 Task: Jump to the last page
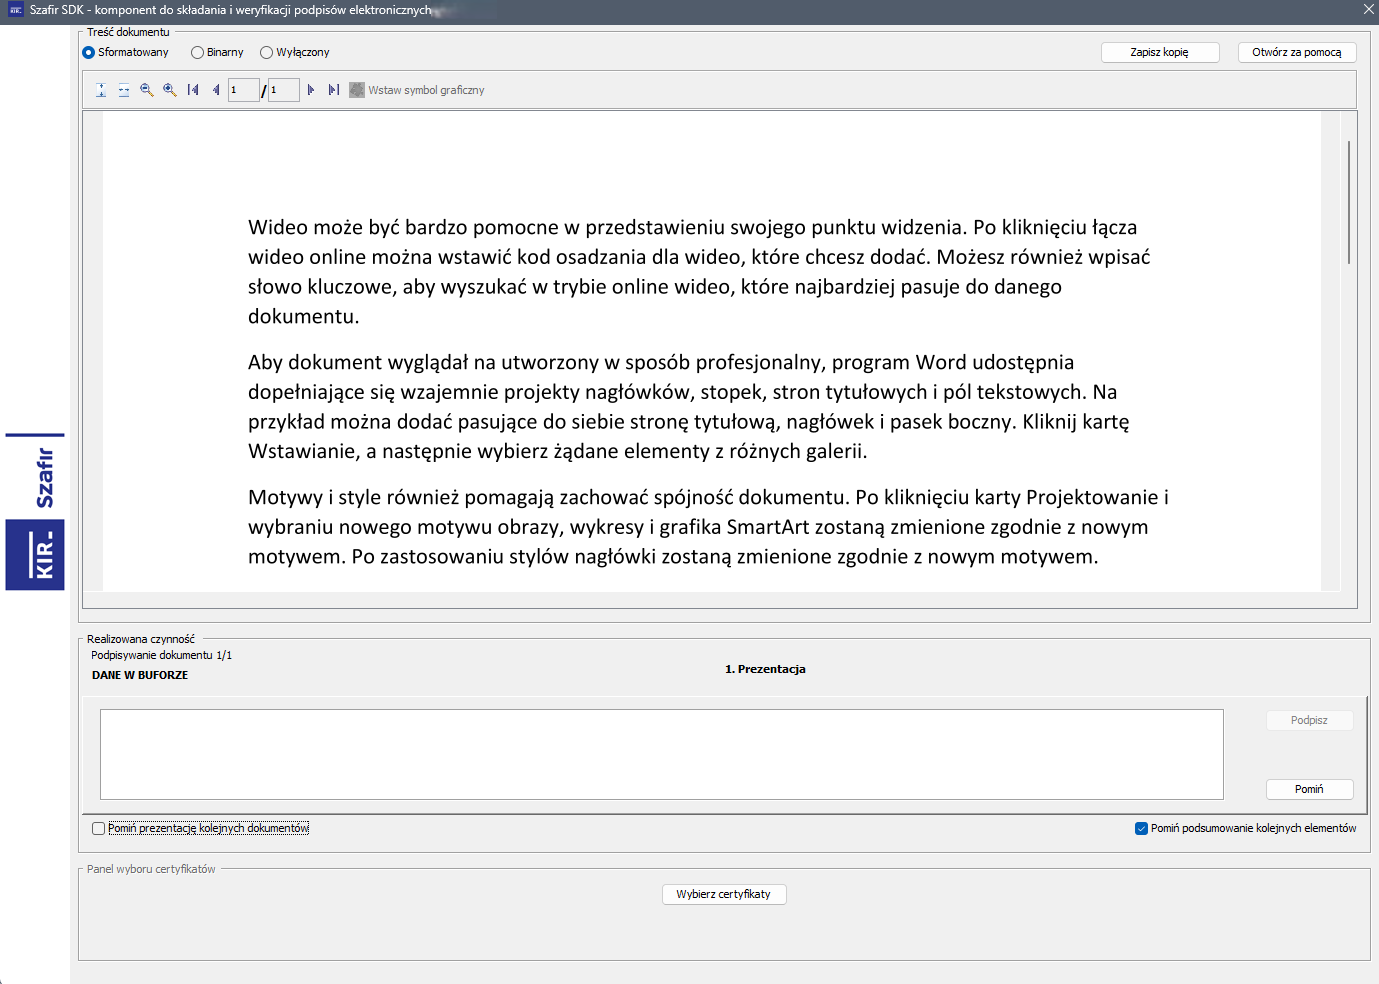(x=334, y=90)
